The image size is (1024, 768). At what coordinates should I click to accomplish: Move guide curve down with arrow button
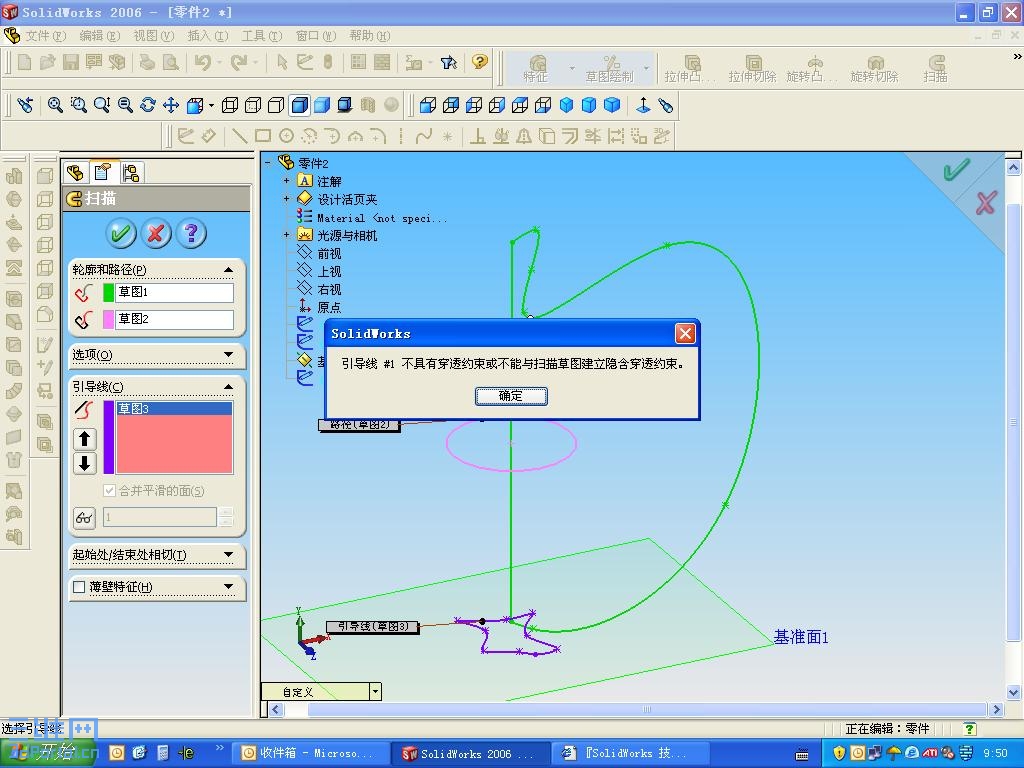coord(84,463)
